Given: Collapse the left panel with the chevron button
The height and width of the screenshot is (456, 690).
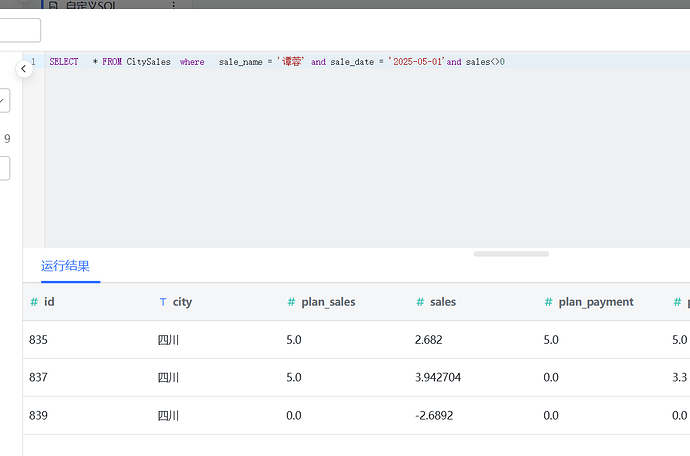Looking at the screenshot, I should tap(24, 69).
